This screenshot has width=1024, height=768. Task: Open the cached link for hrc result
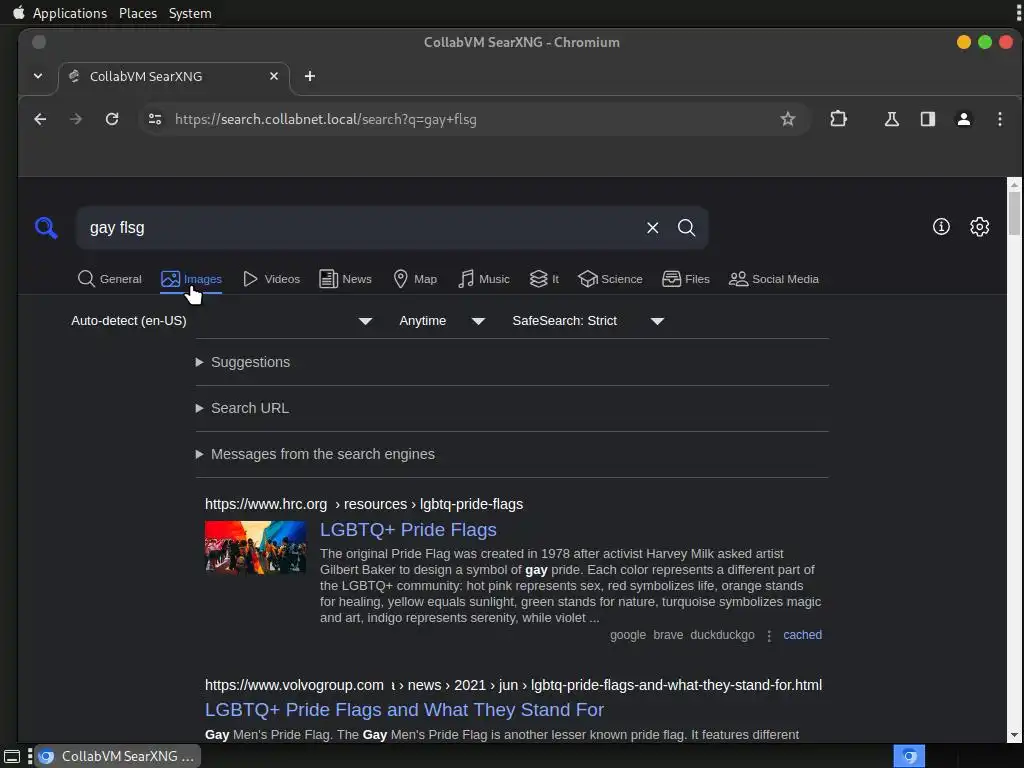point(803,635)
